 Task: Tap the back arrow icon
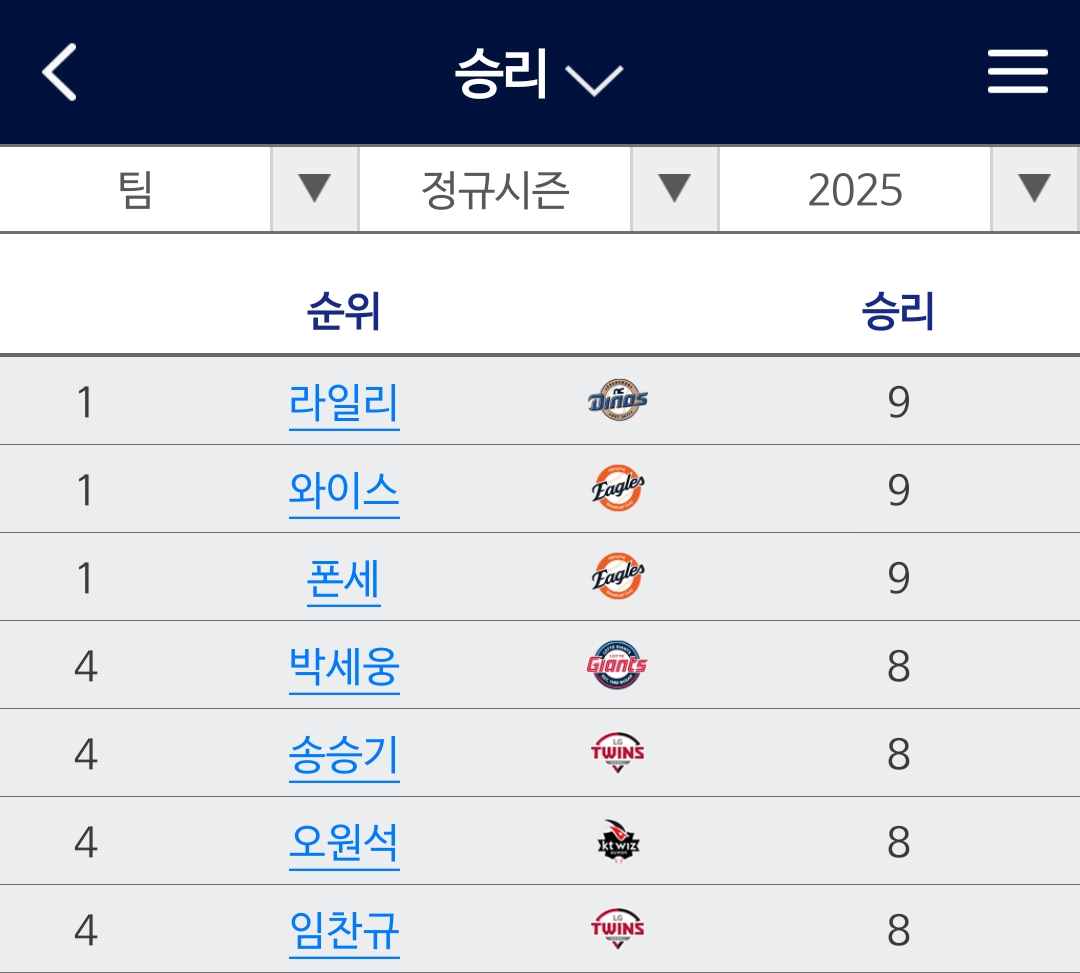point(60,72)
